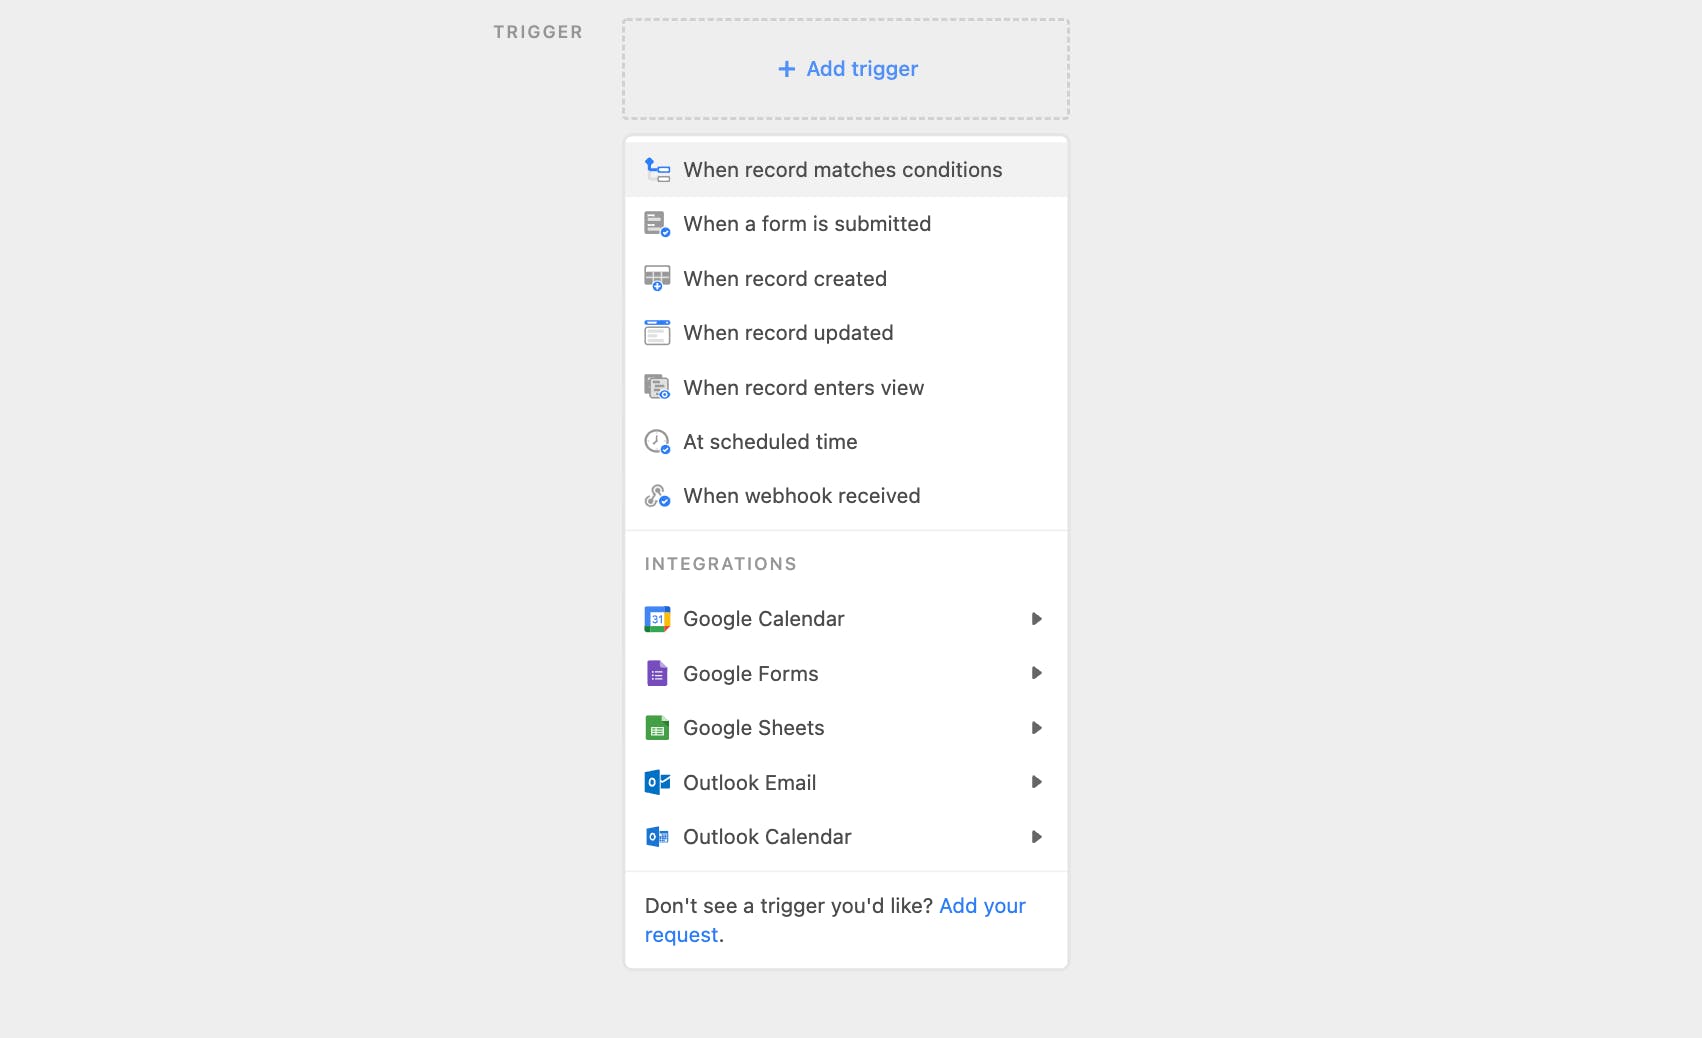Select When record matches conditions
This screenshot has height=1038, width=1702.
(846, 170)
